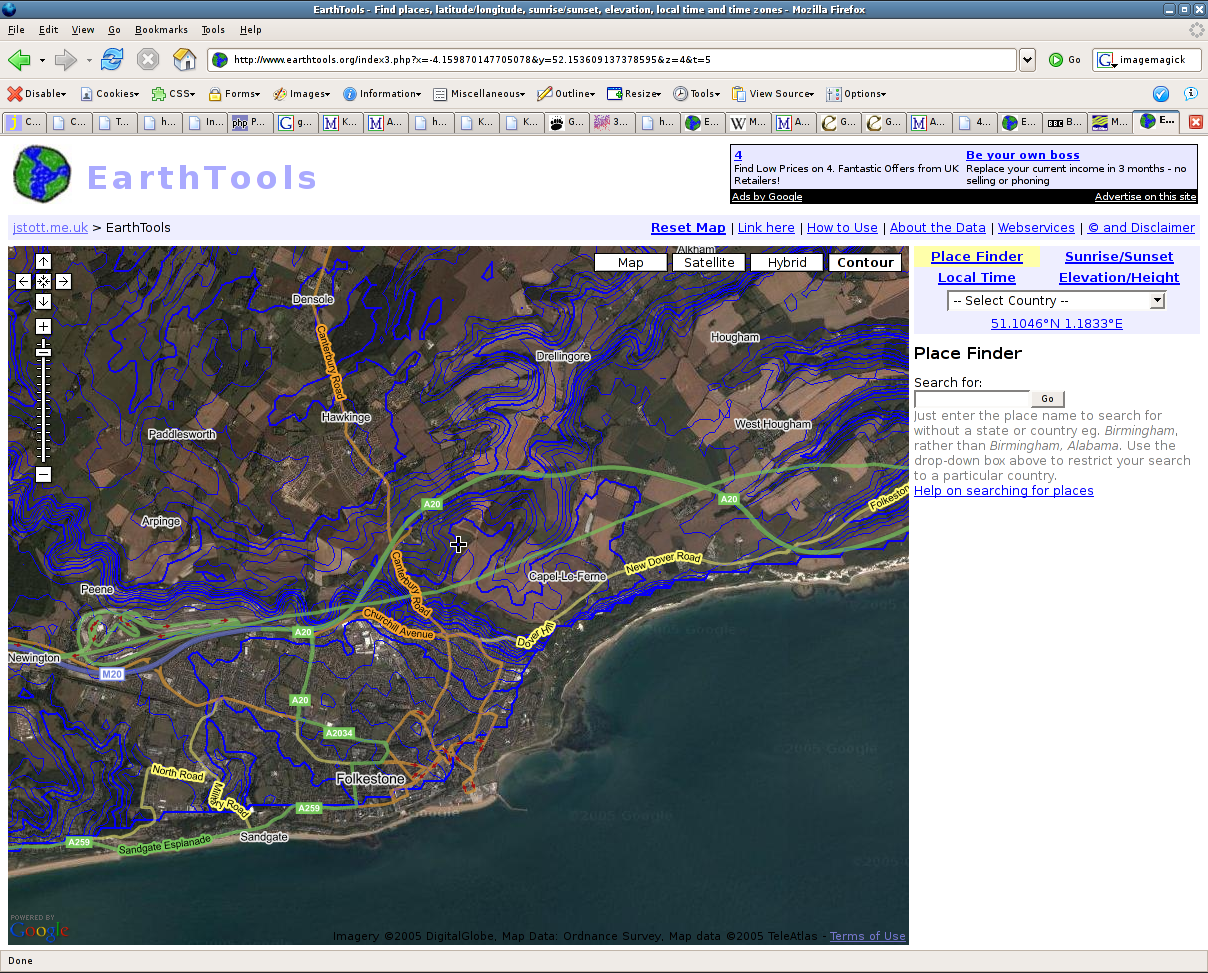This screenshot has width=1208, height=973.
Task: Click the browser Back arrow button
Action: coord(19,60)
